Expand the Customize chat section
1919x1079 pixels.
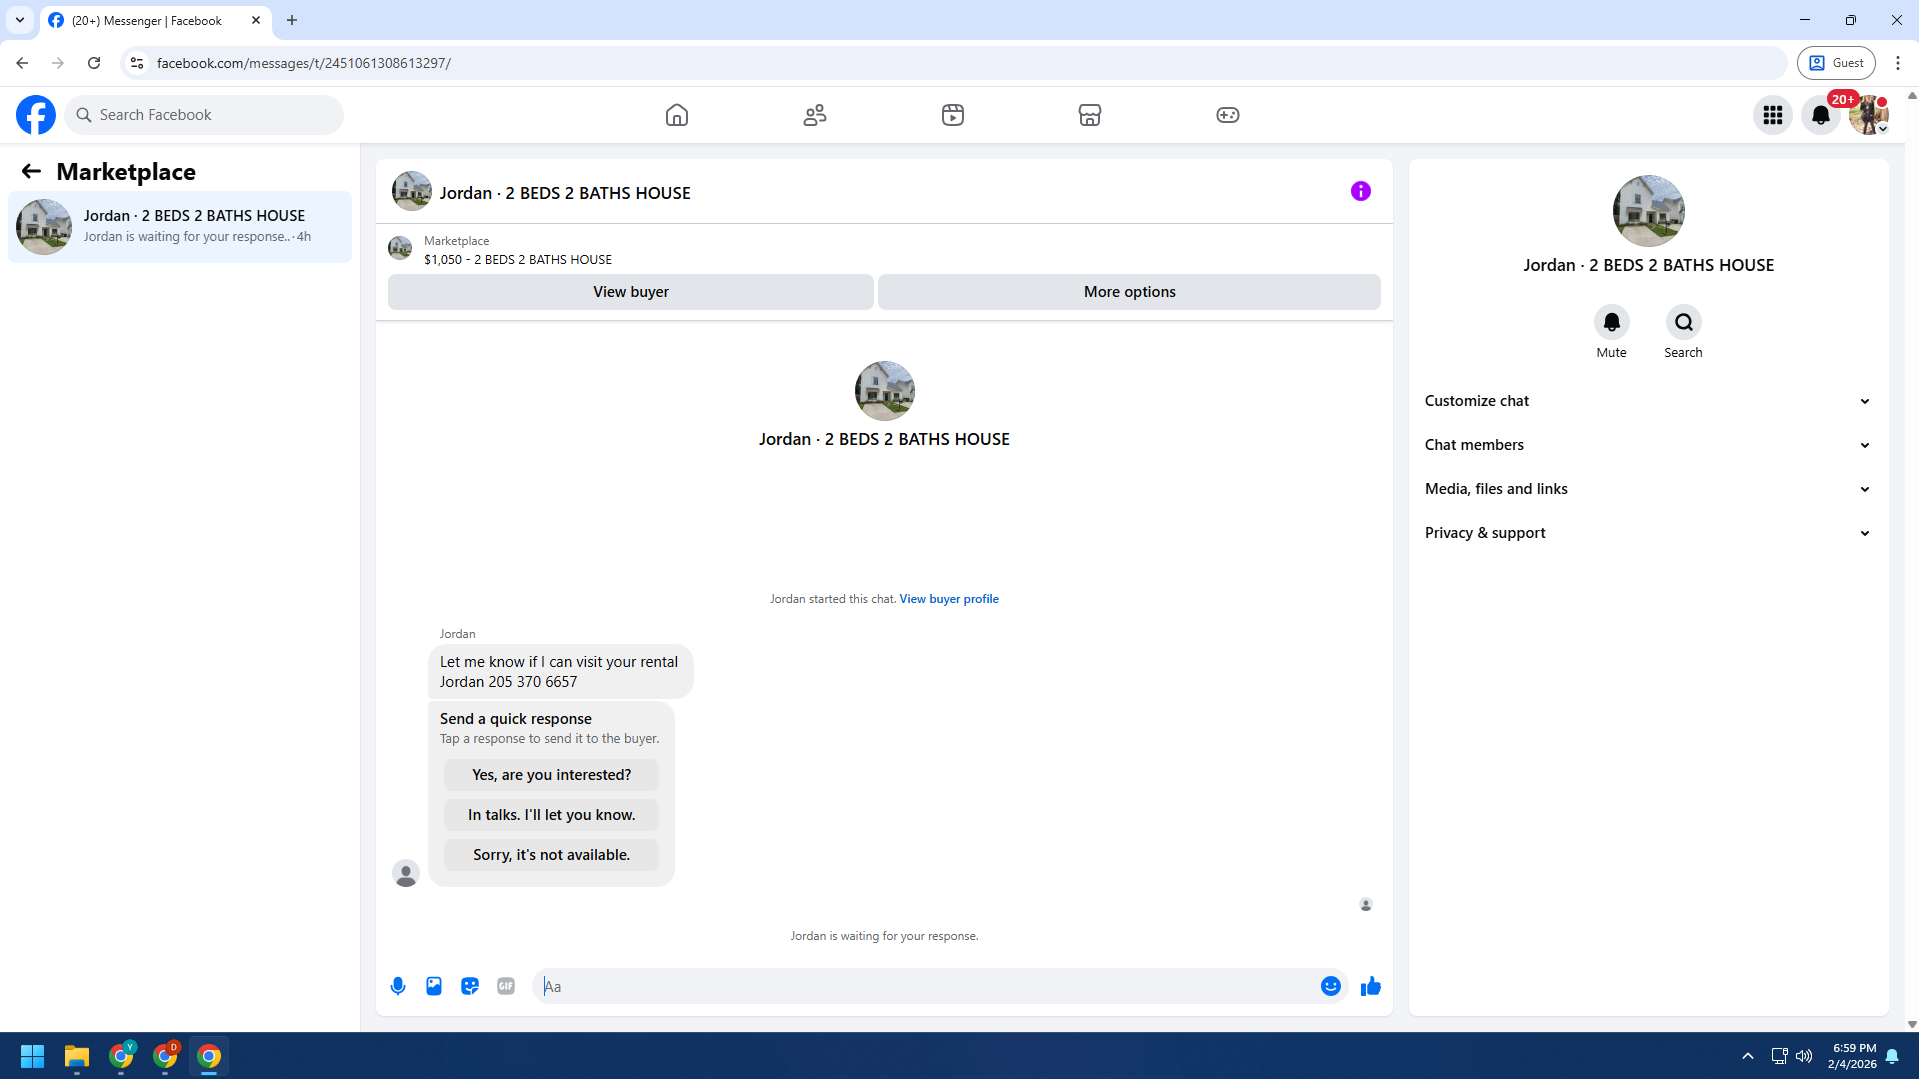[1648, 401]
